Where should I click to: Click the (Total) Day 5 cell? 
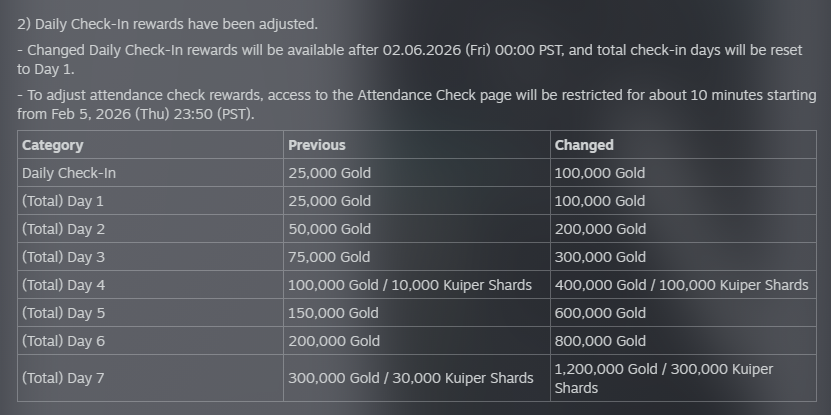tap(63, 313)
